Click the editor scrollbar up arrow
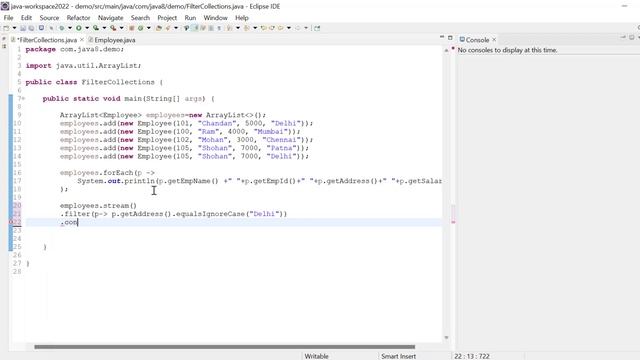 (446, 50)
